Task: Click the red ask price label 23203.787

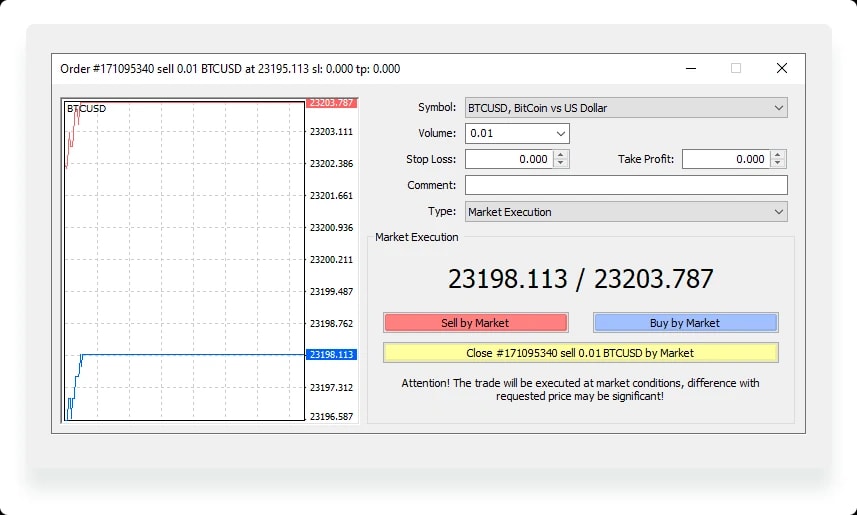Action: pos(331,103)
